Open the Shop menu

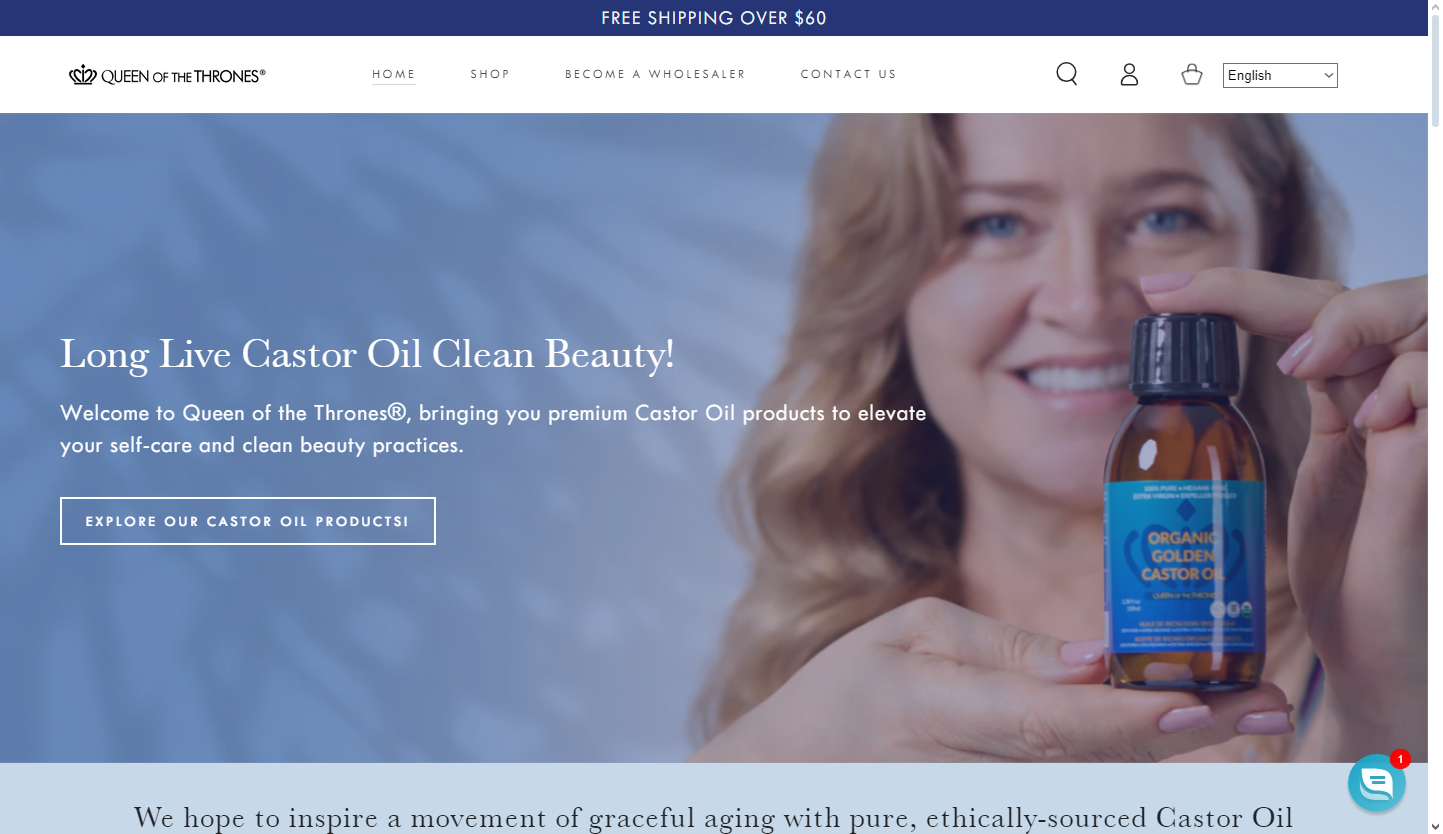[x=490, y=74]
